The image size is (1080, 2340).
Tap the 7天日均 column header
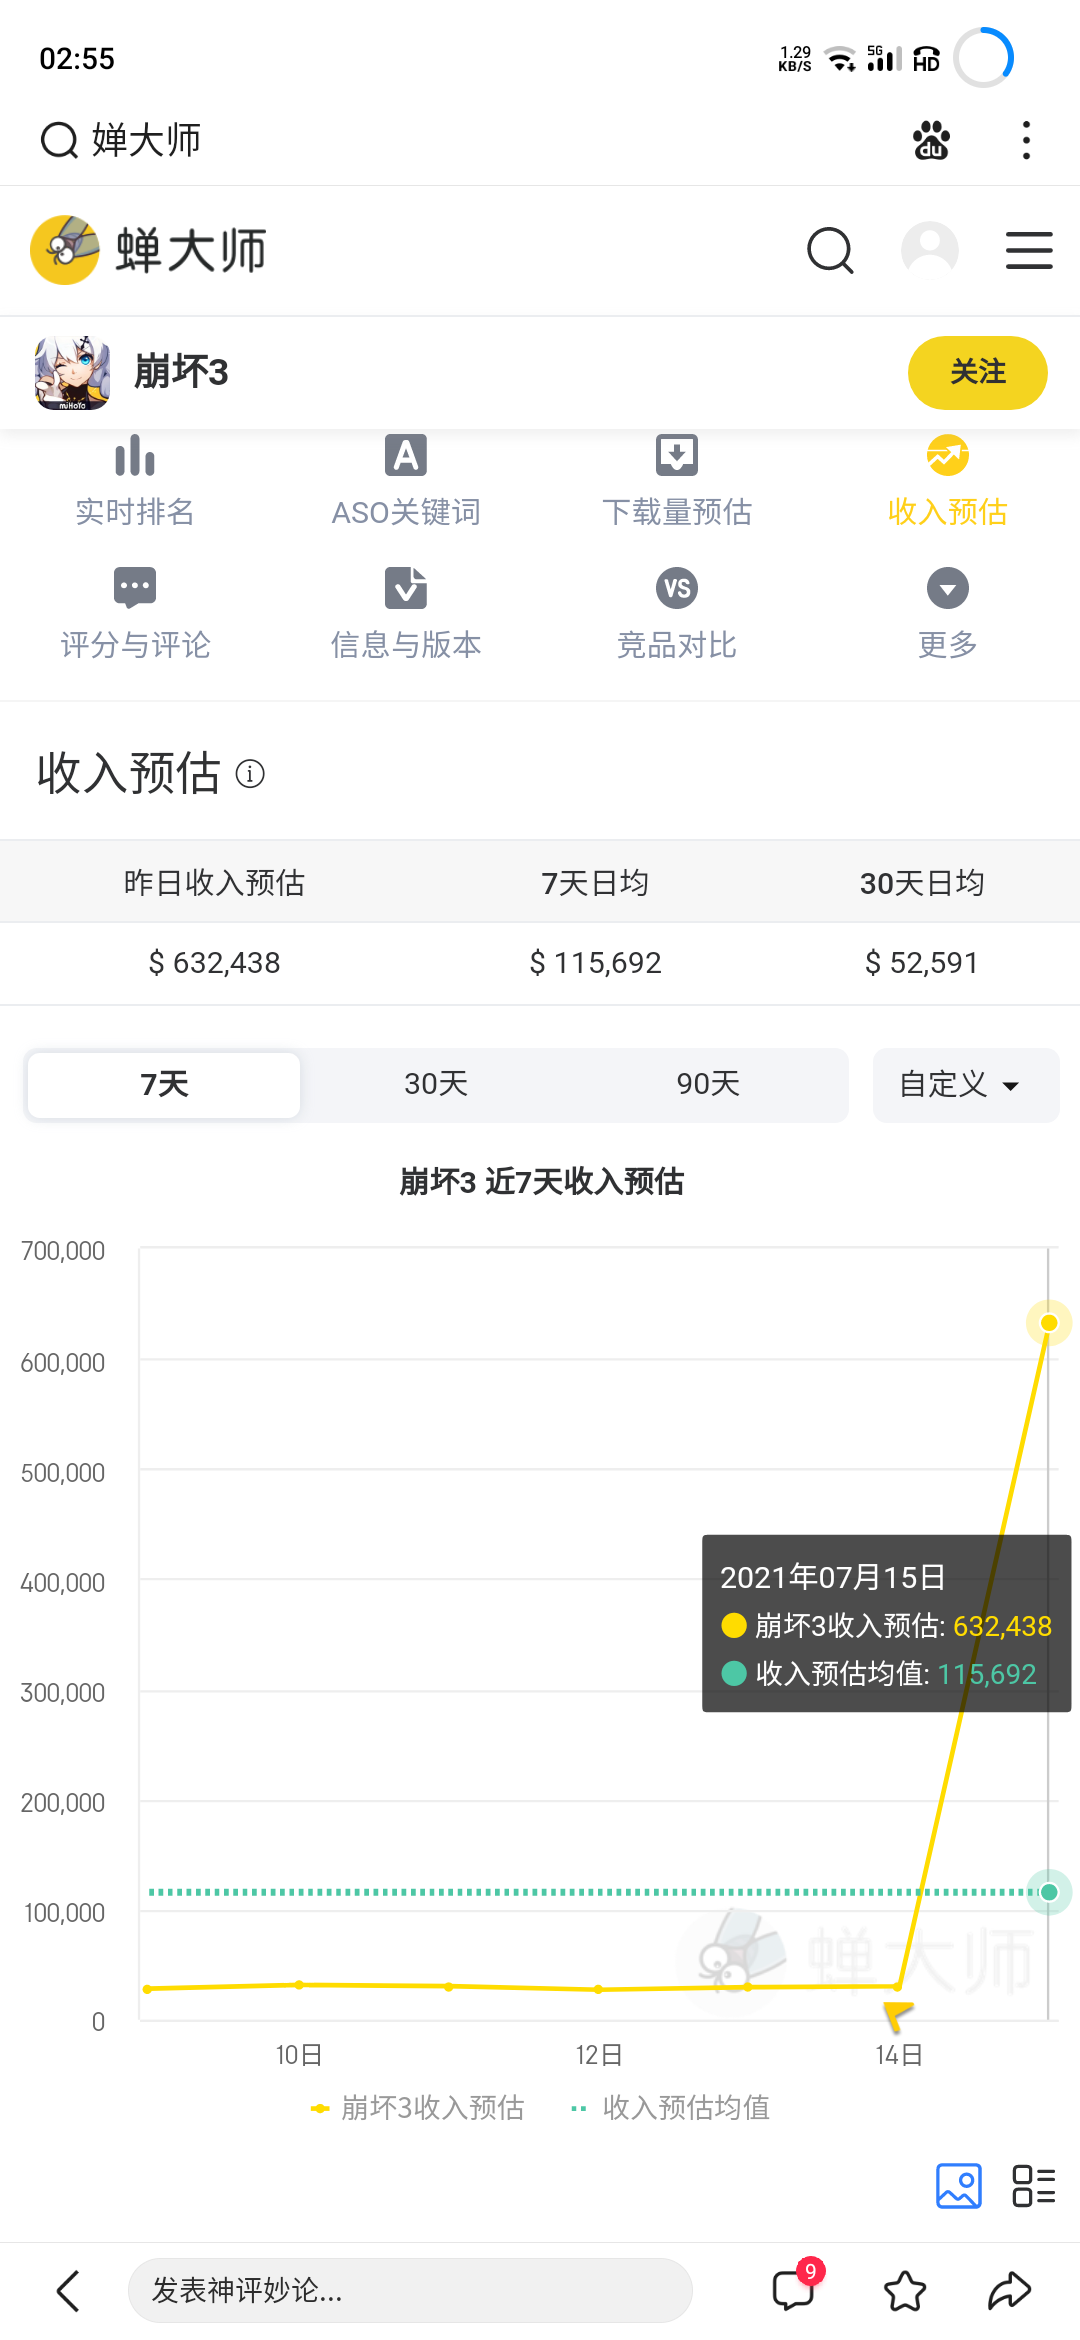pos(595,883)
